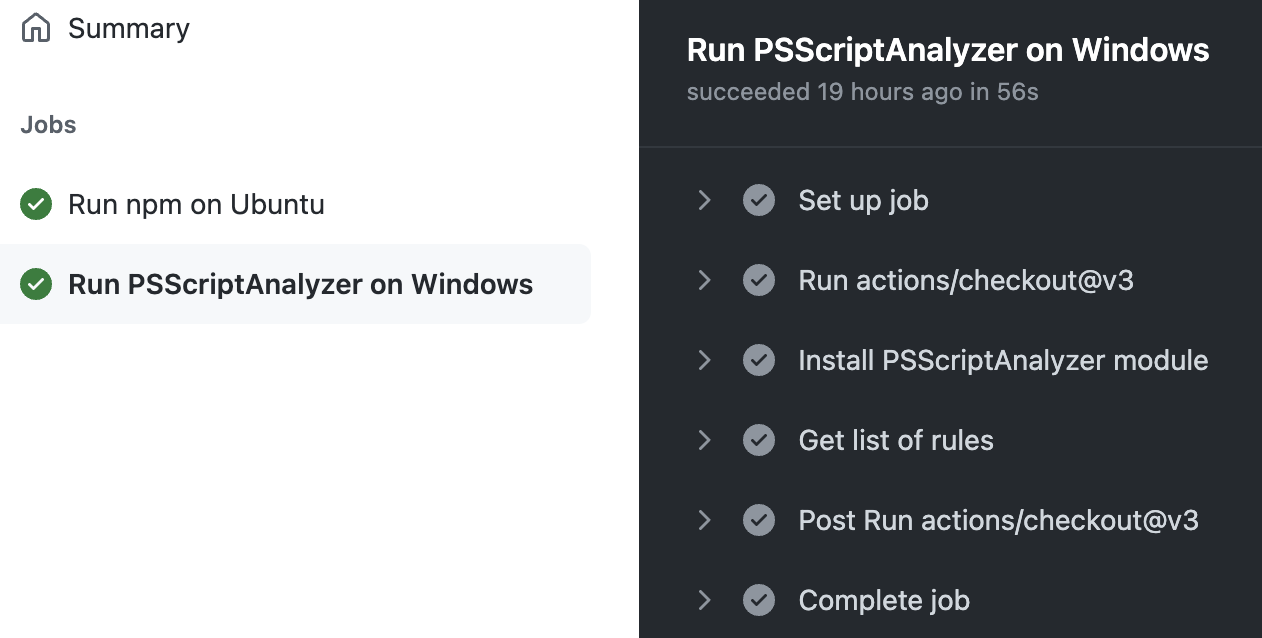Screen dimensions: 1262x638
Task: Open the Get list of rules step label
Action: [x=896, y=440]
